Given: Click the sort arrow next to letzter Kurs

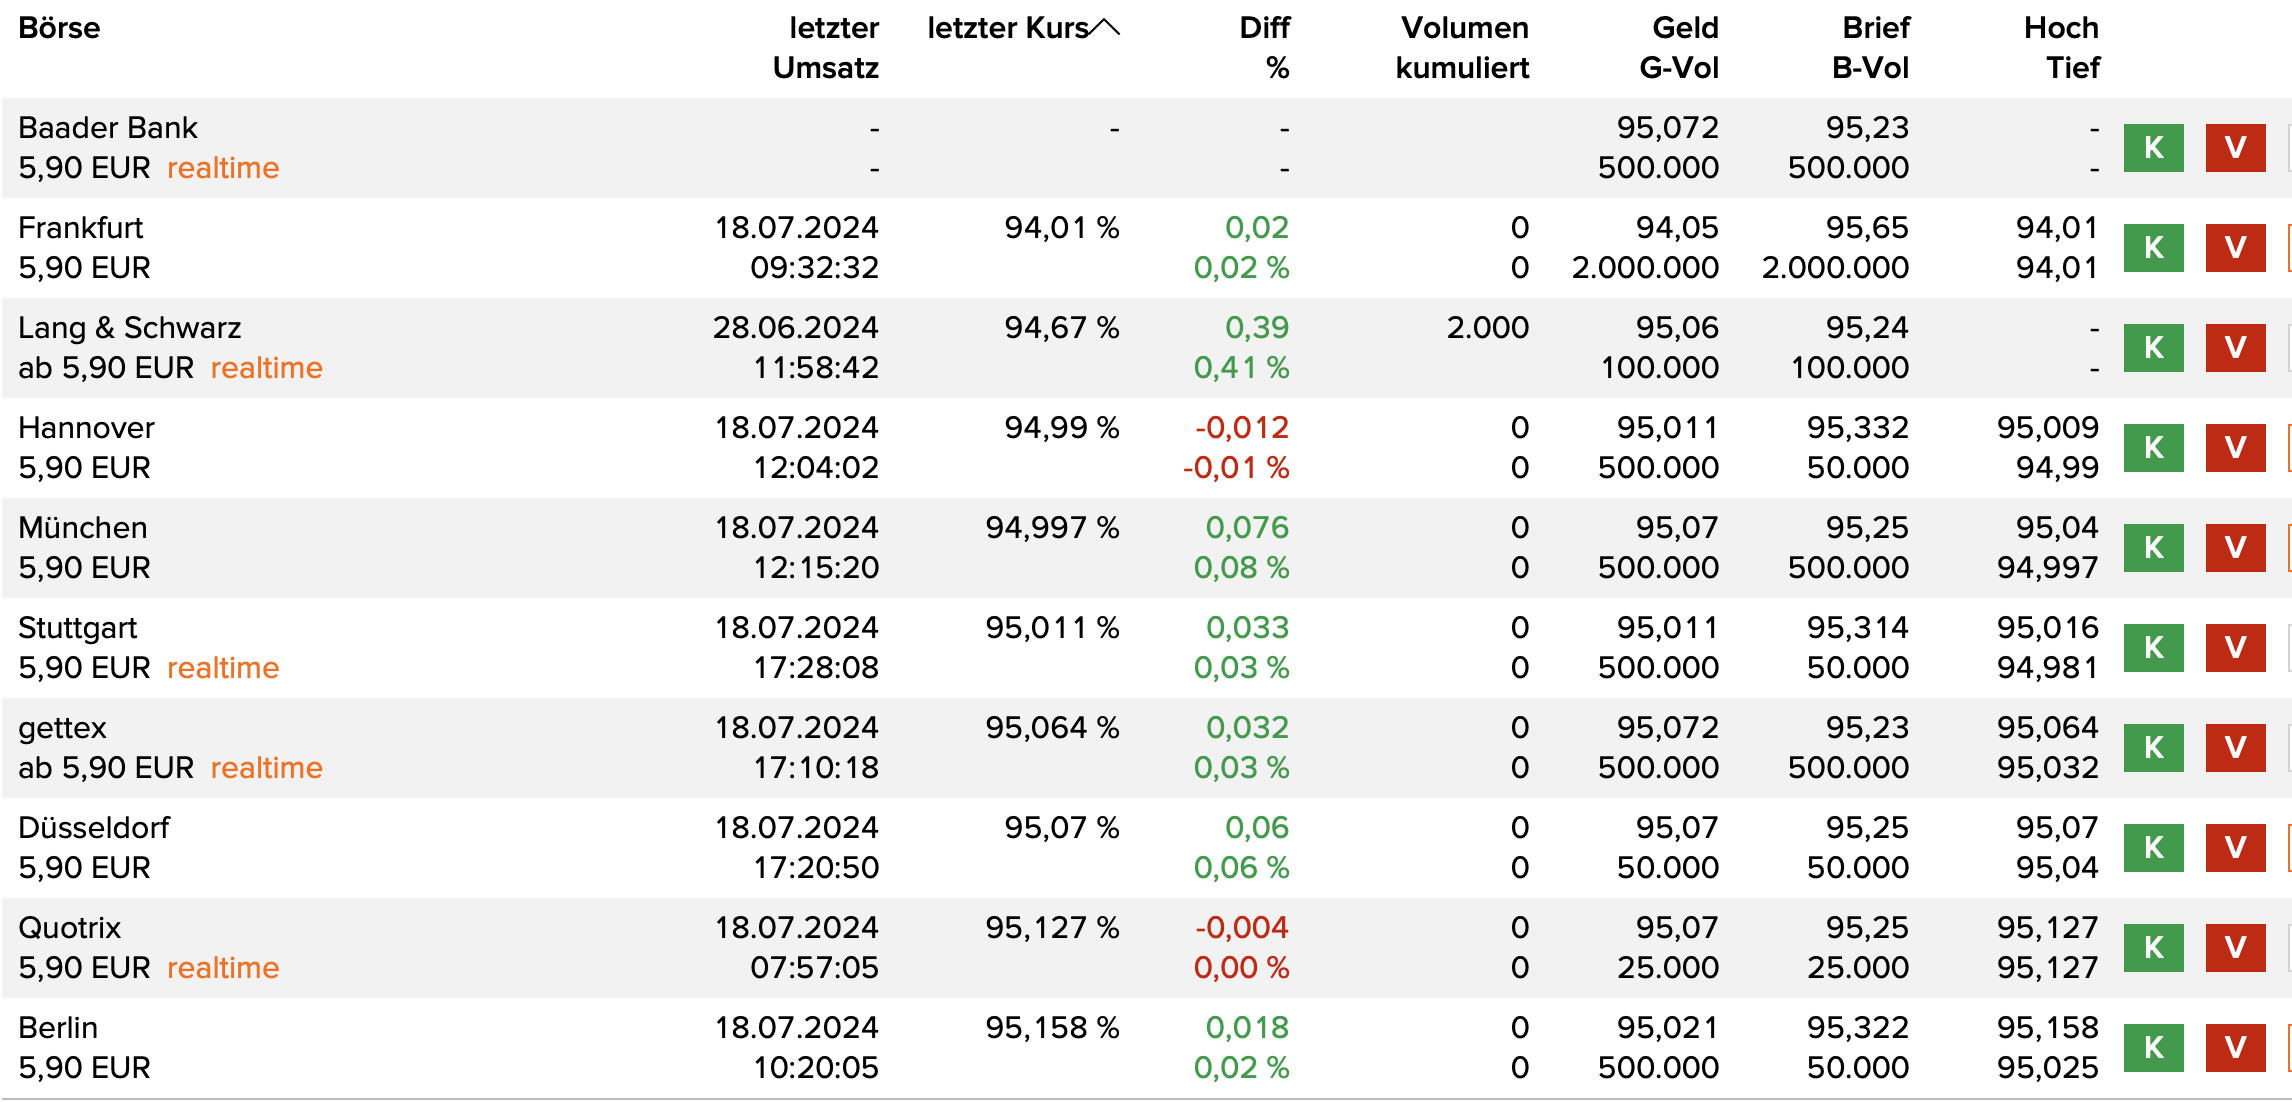Looking at the screenshot, I should click(x=1105, y=28).
